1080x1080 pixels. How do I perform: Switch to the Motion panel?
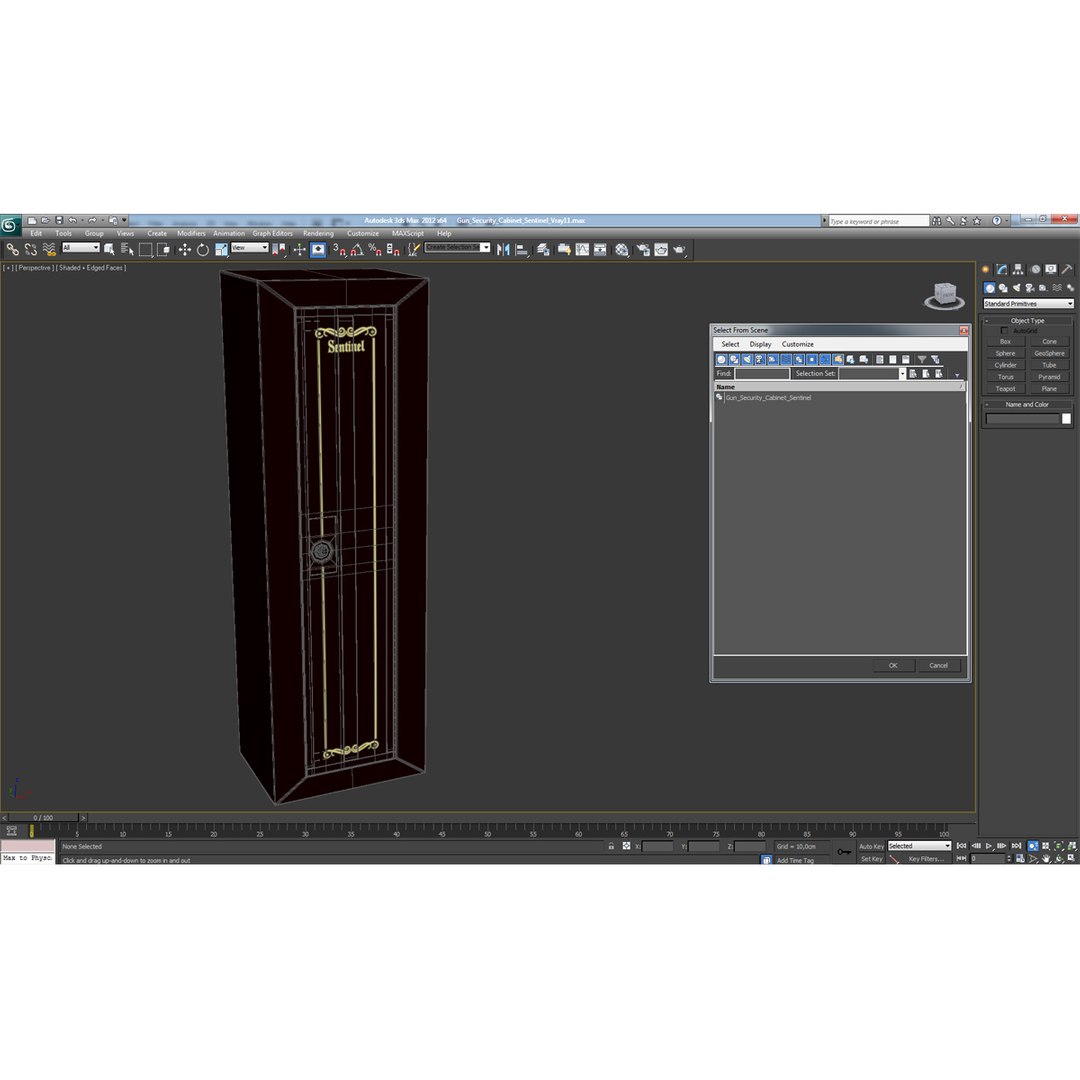(x=1035, y=269)
